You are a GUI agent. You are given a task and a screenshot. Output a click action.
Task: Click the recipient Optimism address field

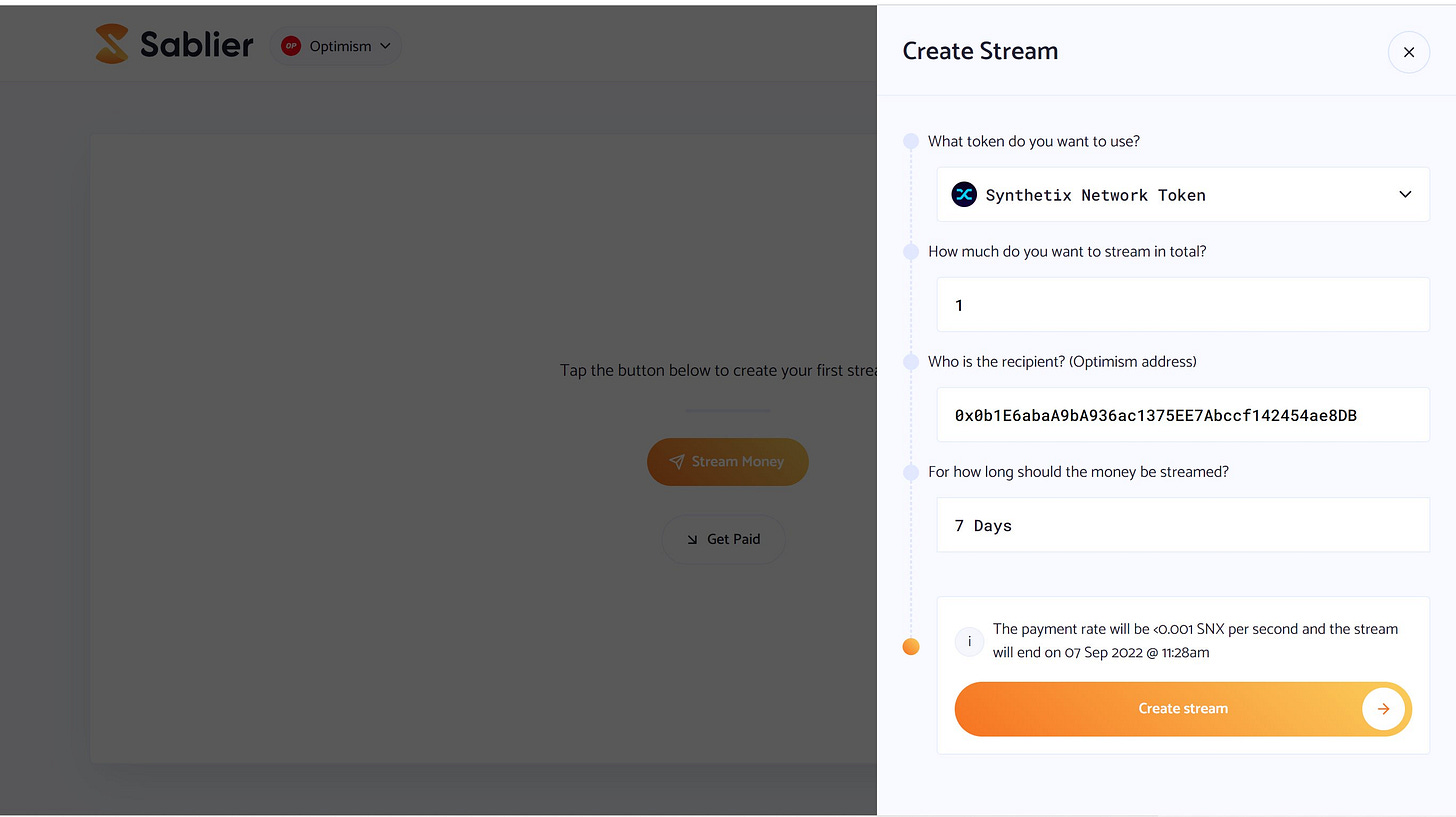pyautogui.click(x=1183, y=415)
